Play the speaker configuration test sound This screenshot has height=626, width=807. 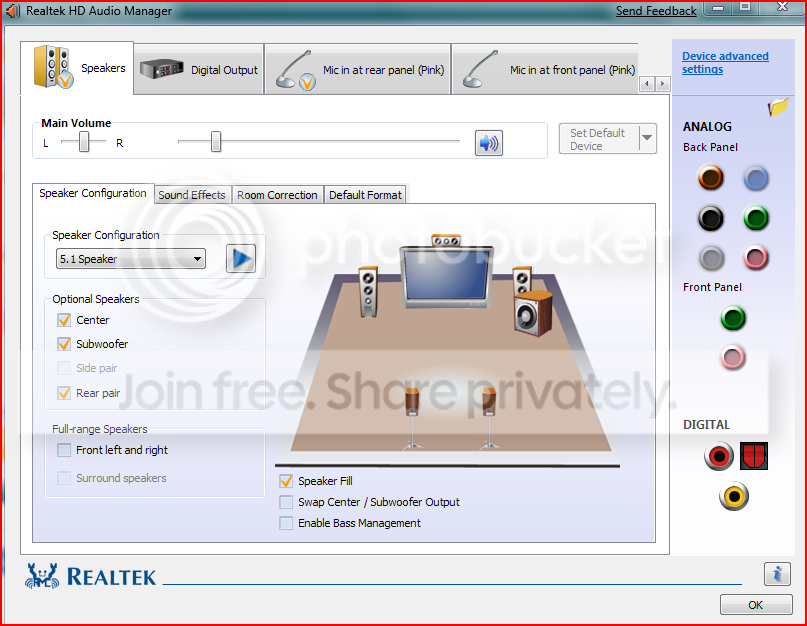coord(241,258)
